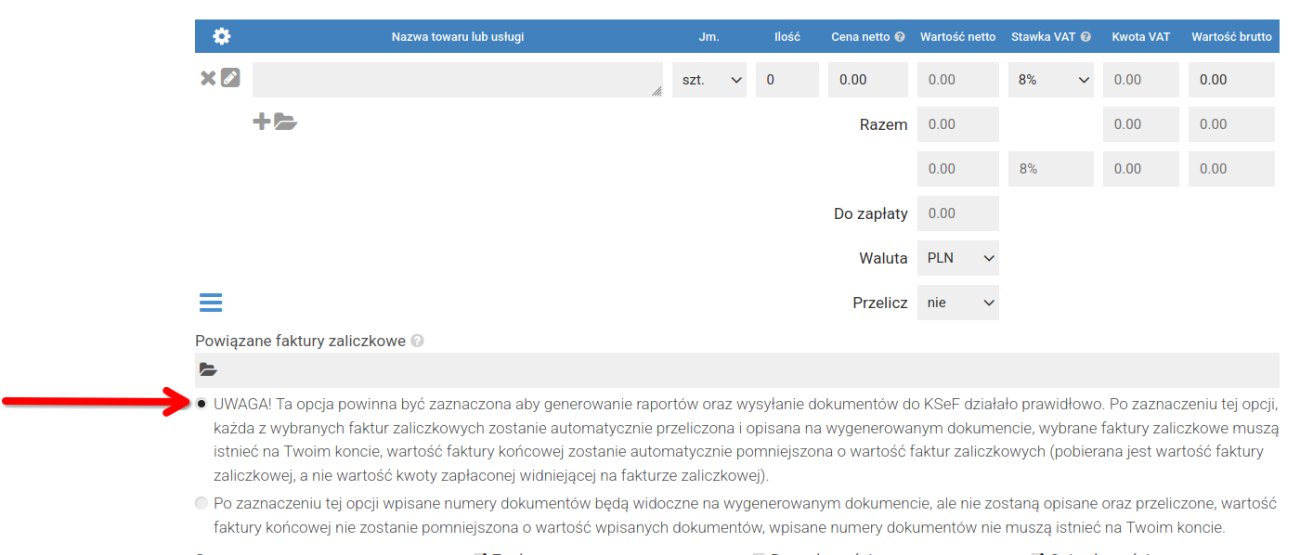Open the Stawka VAT dropdown showing 8%
Image resolution: width=1300 pixels, height=555 pixels.
pyautogui.click(x=1052, y=80)
